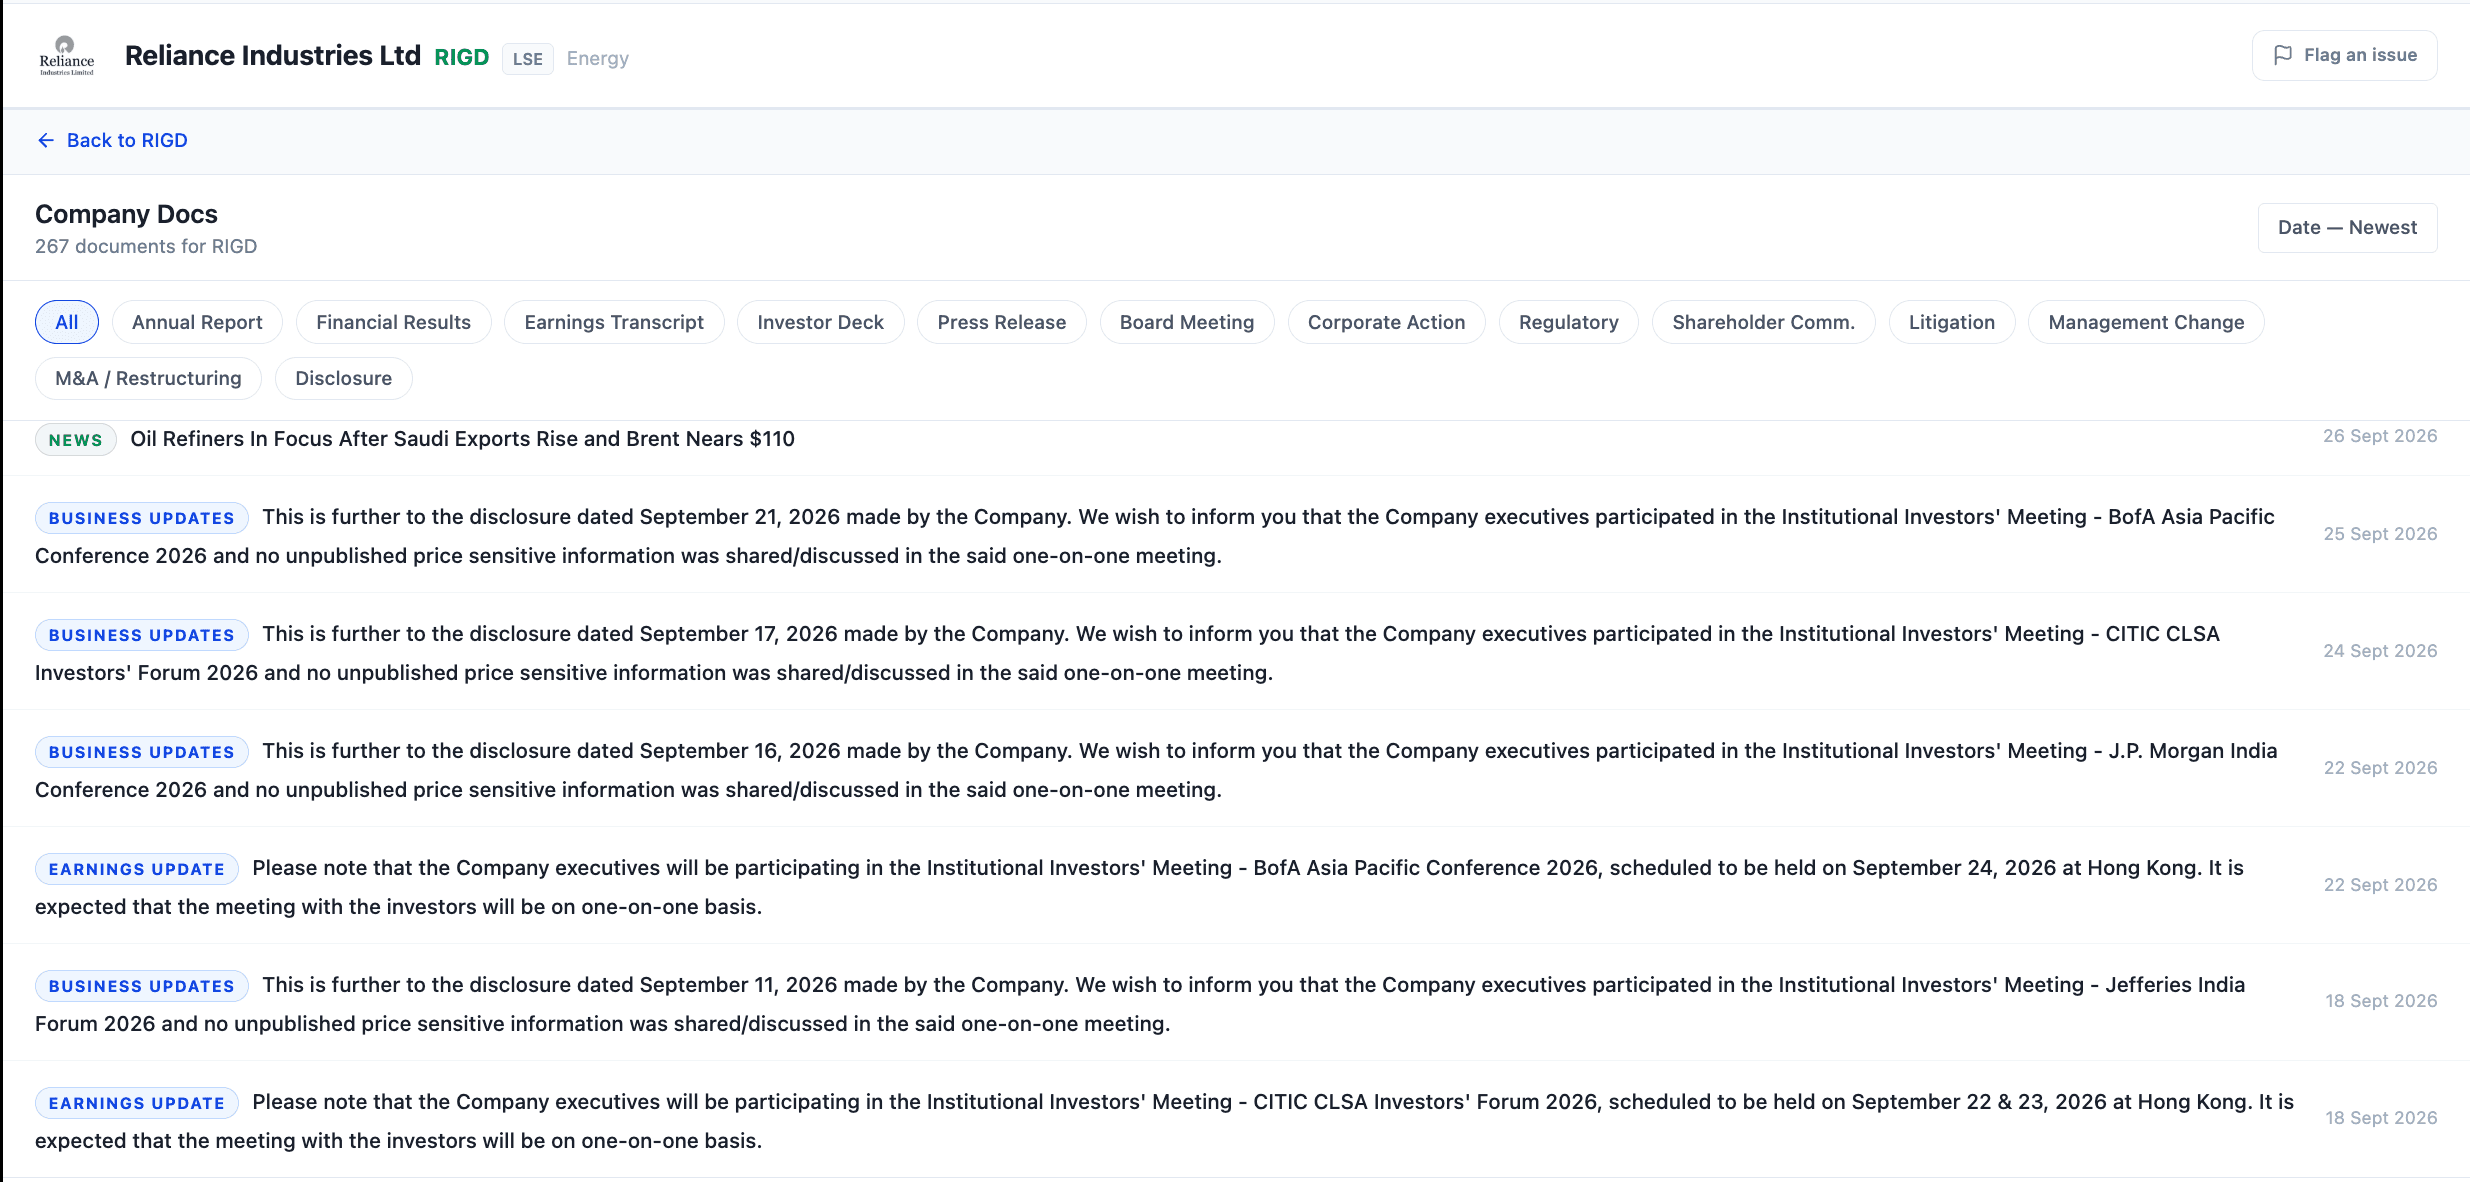Click the EARNINGS UPDATE tag on CITIC CLSA notice
The width and height of the screenshot is (2470, 1182).
137,1103
